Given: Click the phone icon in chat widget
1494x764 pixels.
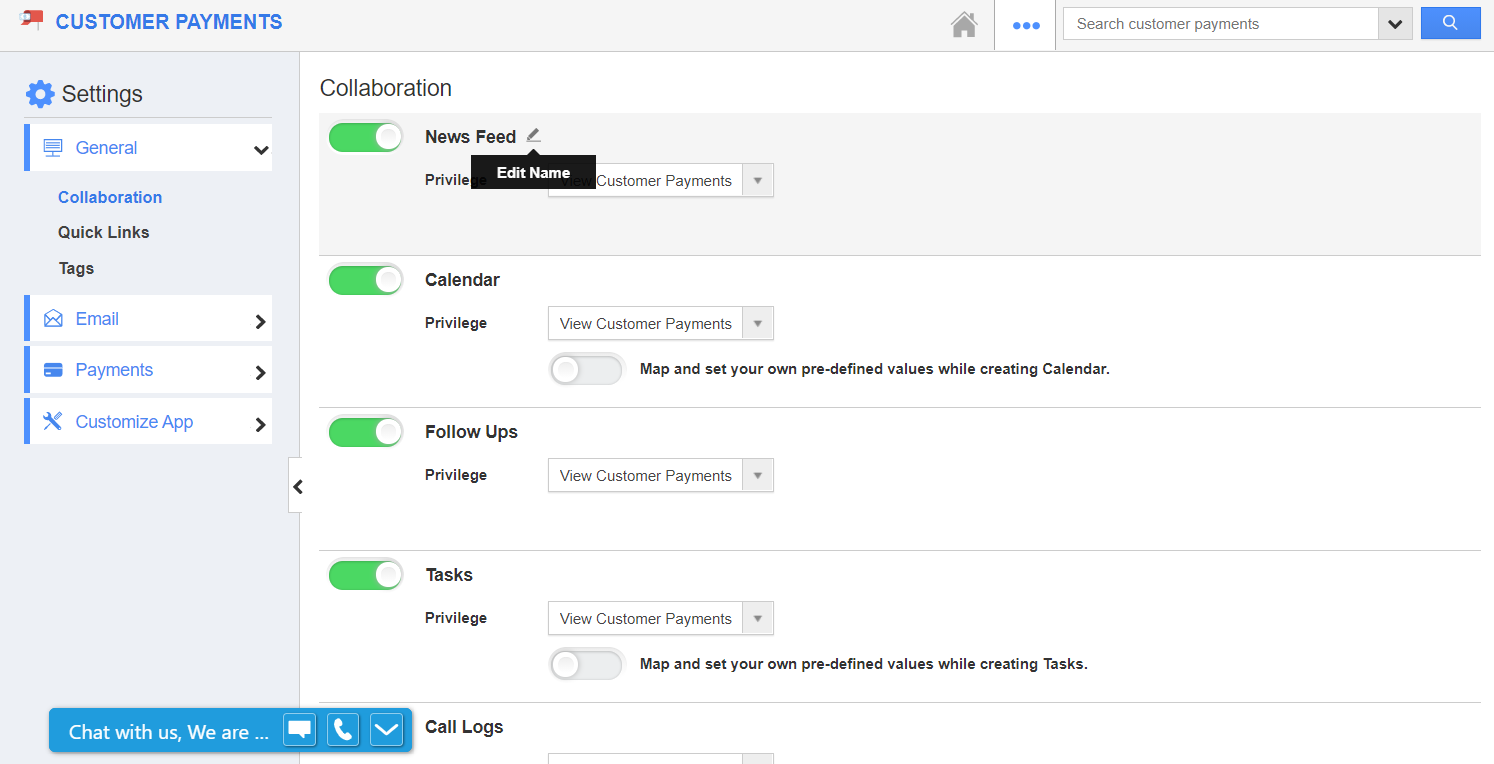Looking at the screenshot, I should pos(343,730).
